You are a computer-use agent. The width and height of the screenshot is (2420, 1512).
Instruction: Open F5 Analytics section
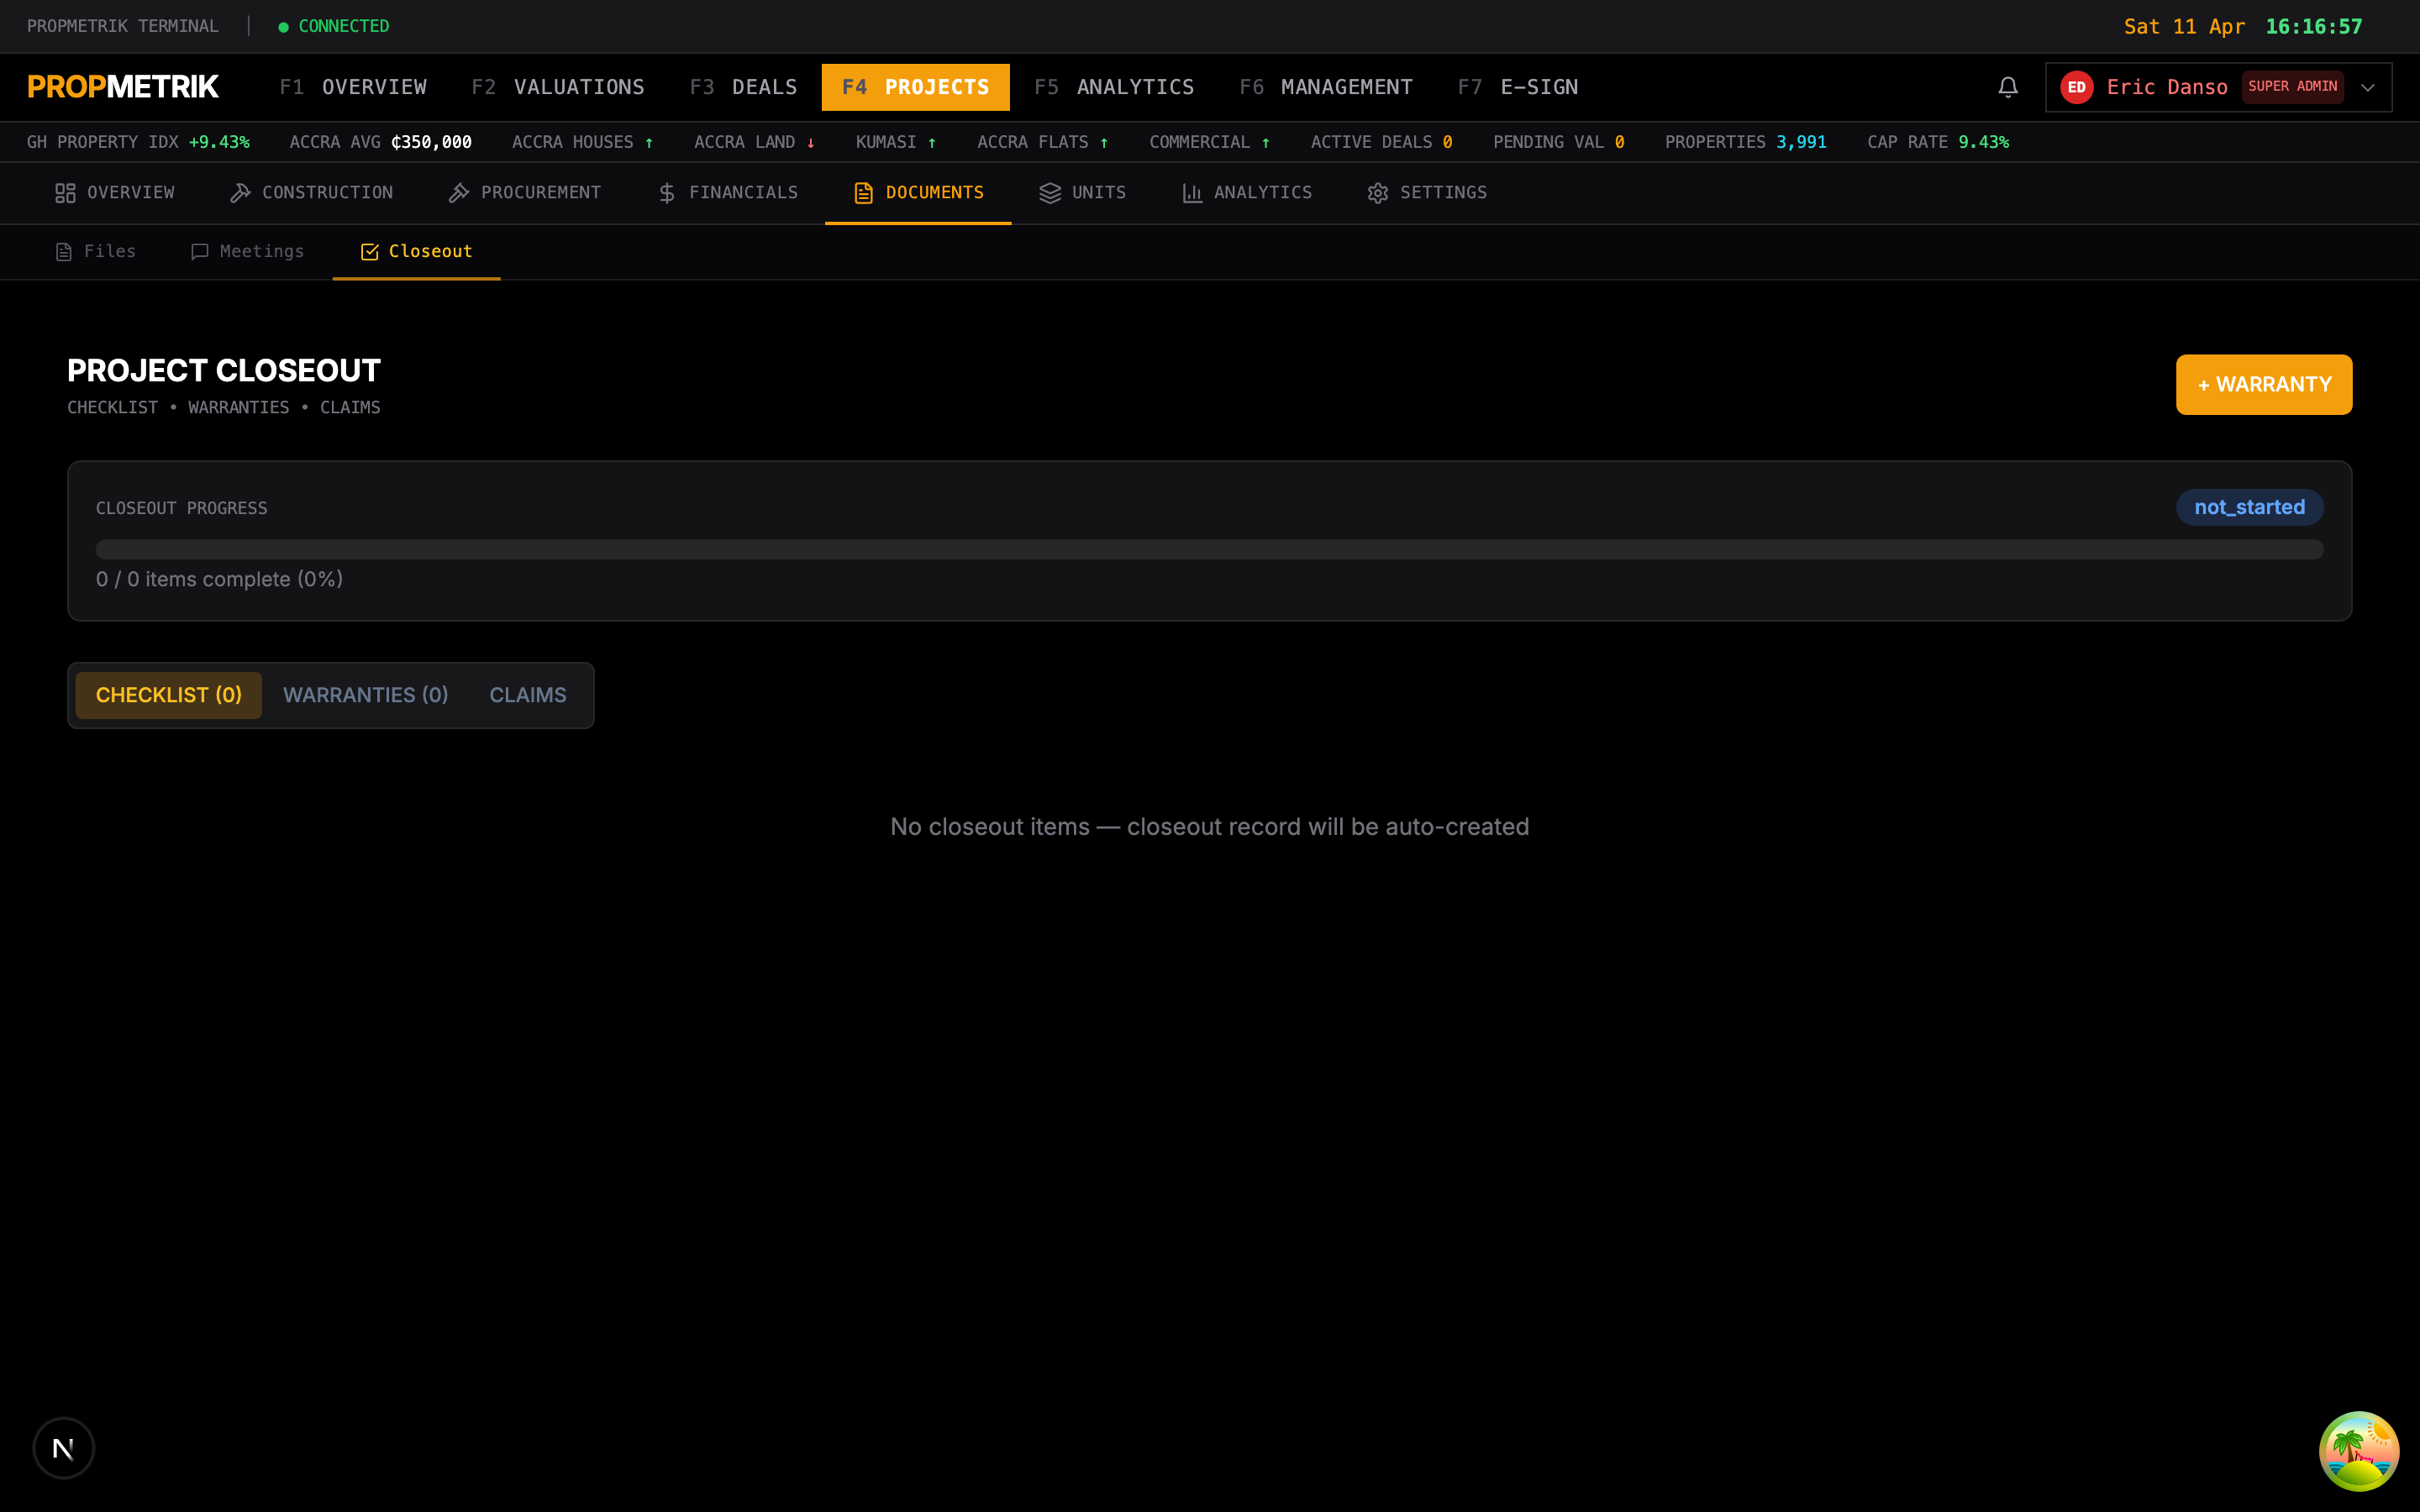click(1114, 87)
